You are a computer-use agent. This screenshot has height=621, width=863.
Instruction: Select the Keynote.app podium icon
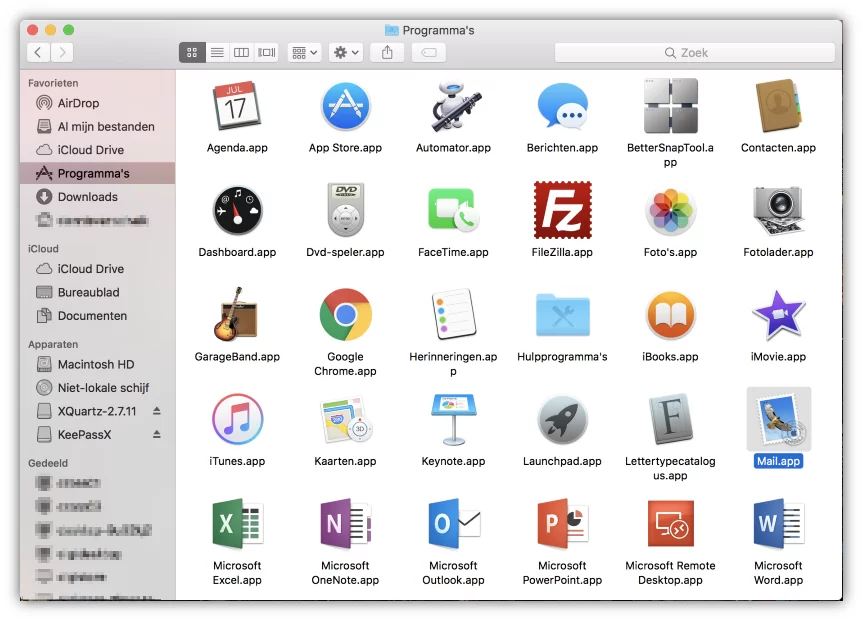[454, 419]
